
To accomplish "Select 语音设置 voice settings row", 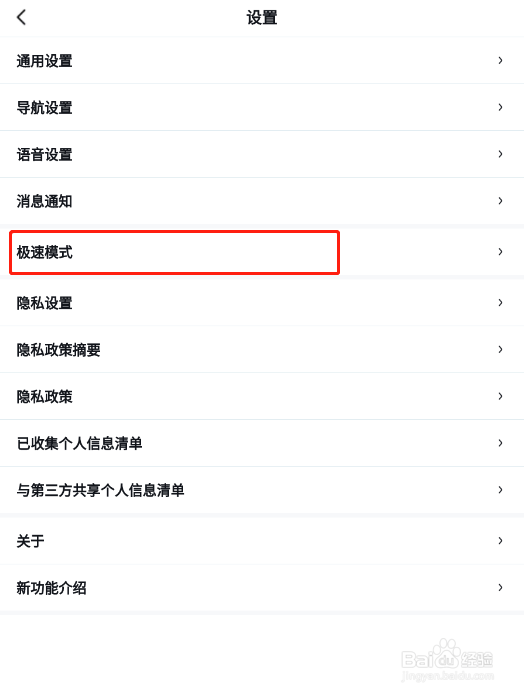I will [x=262, y=154].
